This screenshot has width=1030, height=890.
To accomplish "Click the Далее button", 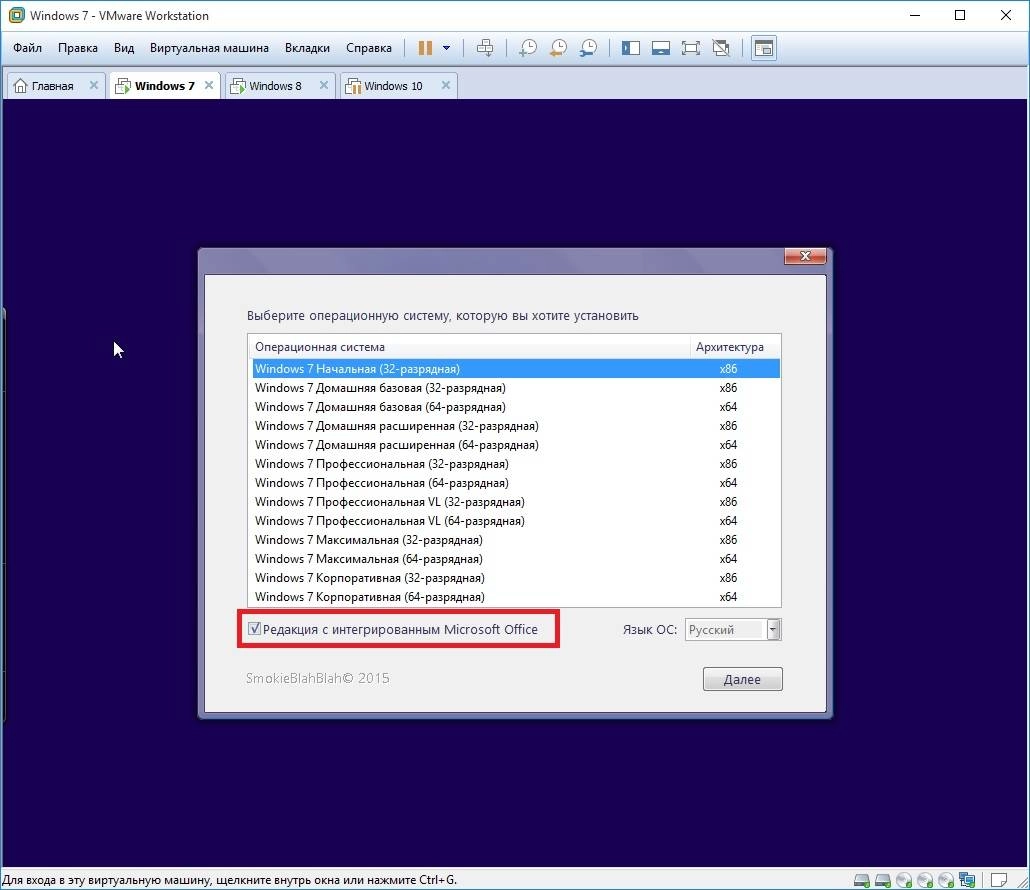I will click(x=742, y=679).
